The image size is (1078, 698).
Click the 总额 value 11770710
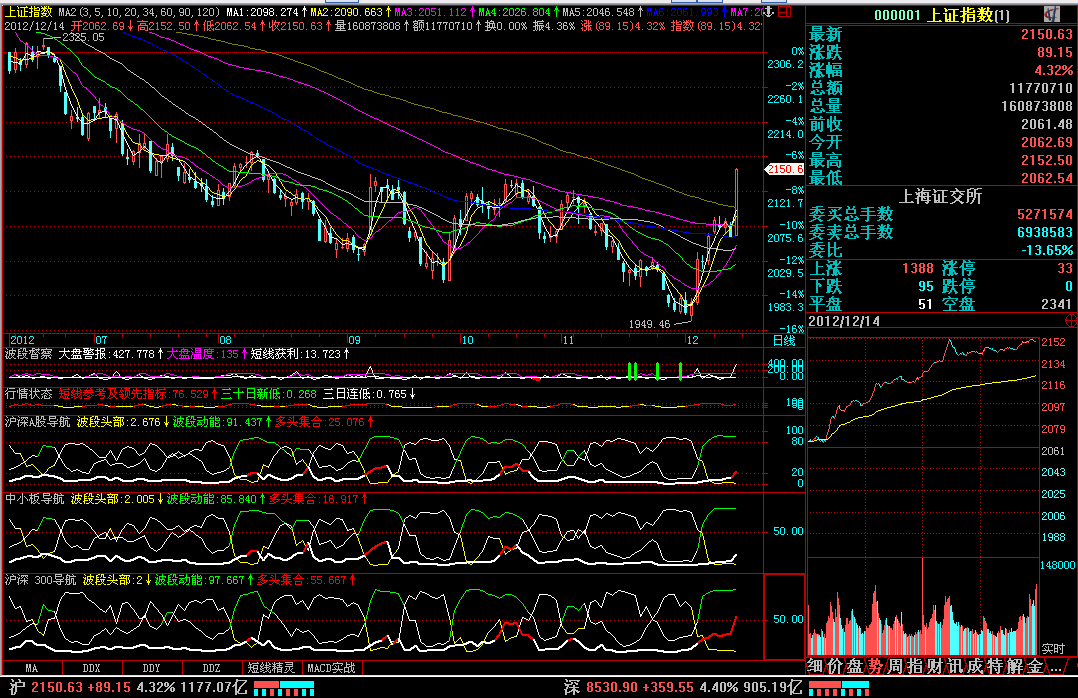click(1041, 88)
